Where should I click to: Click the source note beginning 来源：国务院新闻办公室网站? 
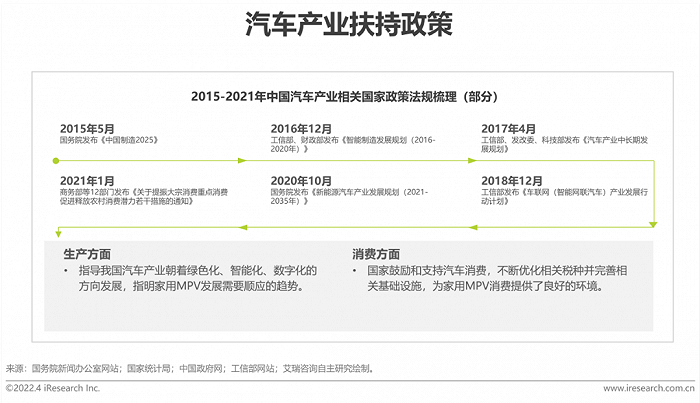(190, 368)
